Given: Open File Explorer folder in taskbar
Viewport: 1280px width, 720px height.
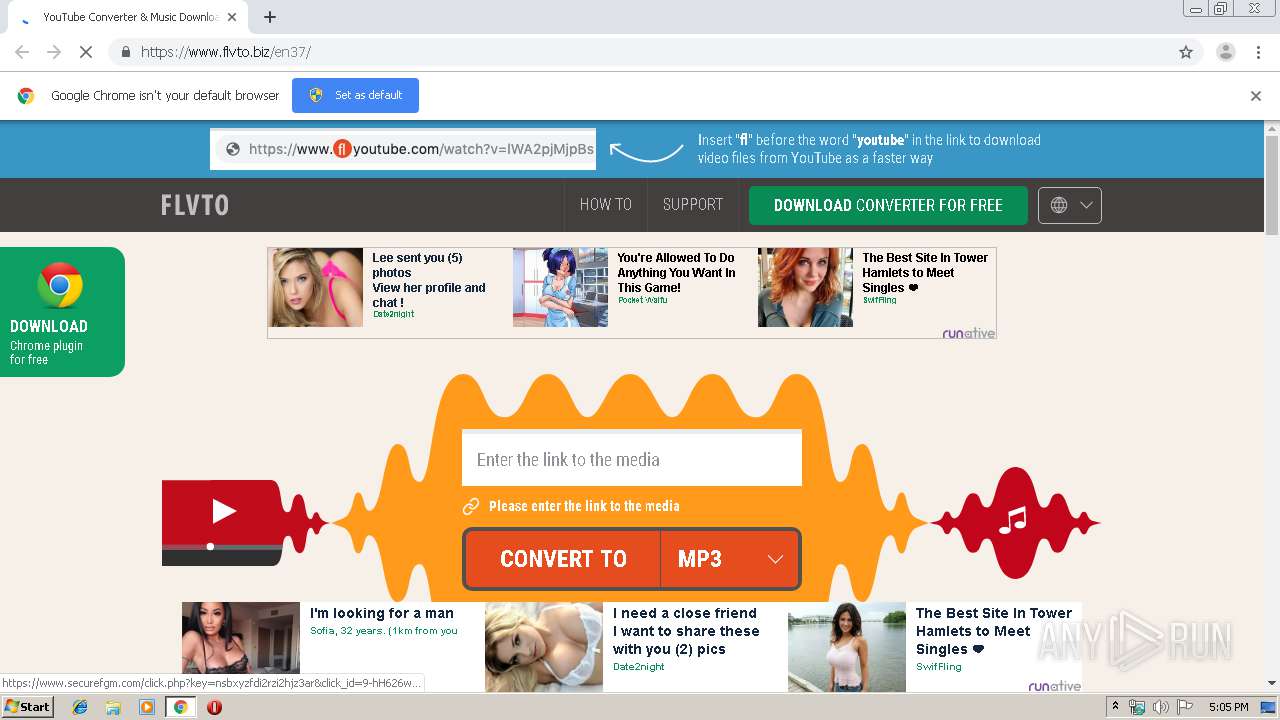Looking at the screenshot, I should [x=113, y=707].
